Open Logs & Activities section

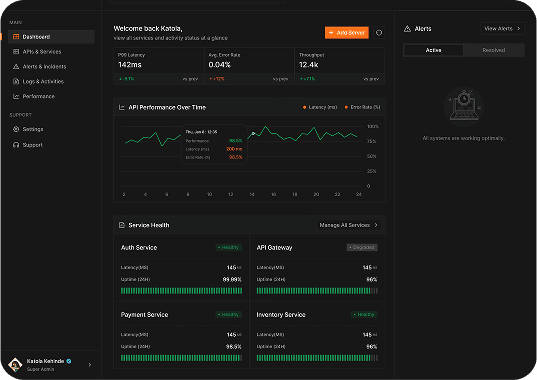tap(51, 81)
